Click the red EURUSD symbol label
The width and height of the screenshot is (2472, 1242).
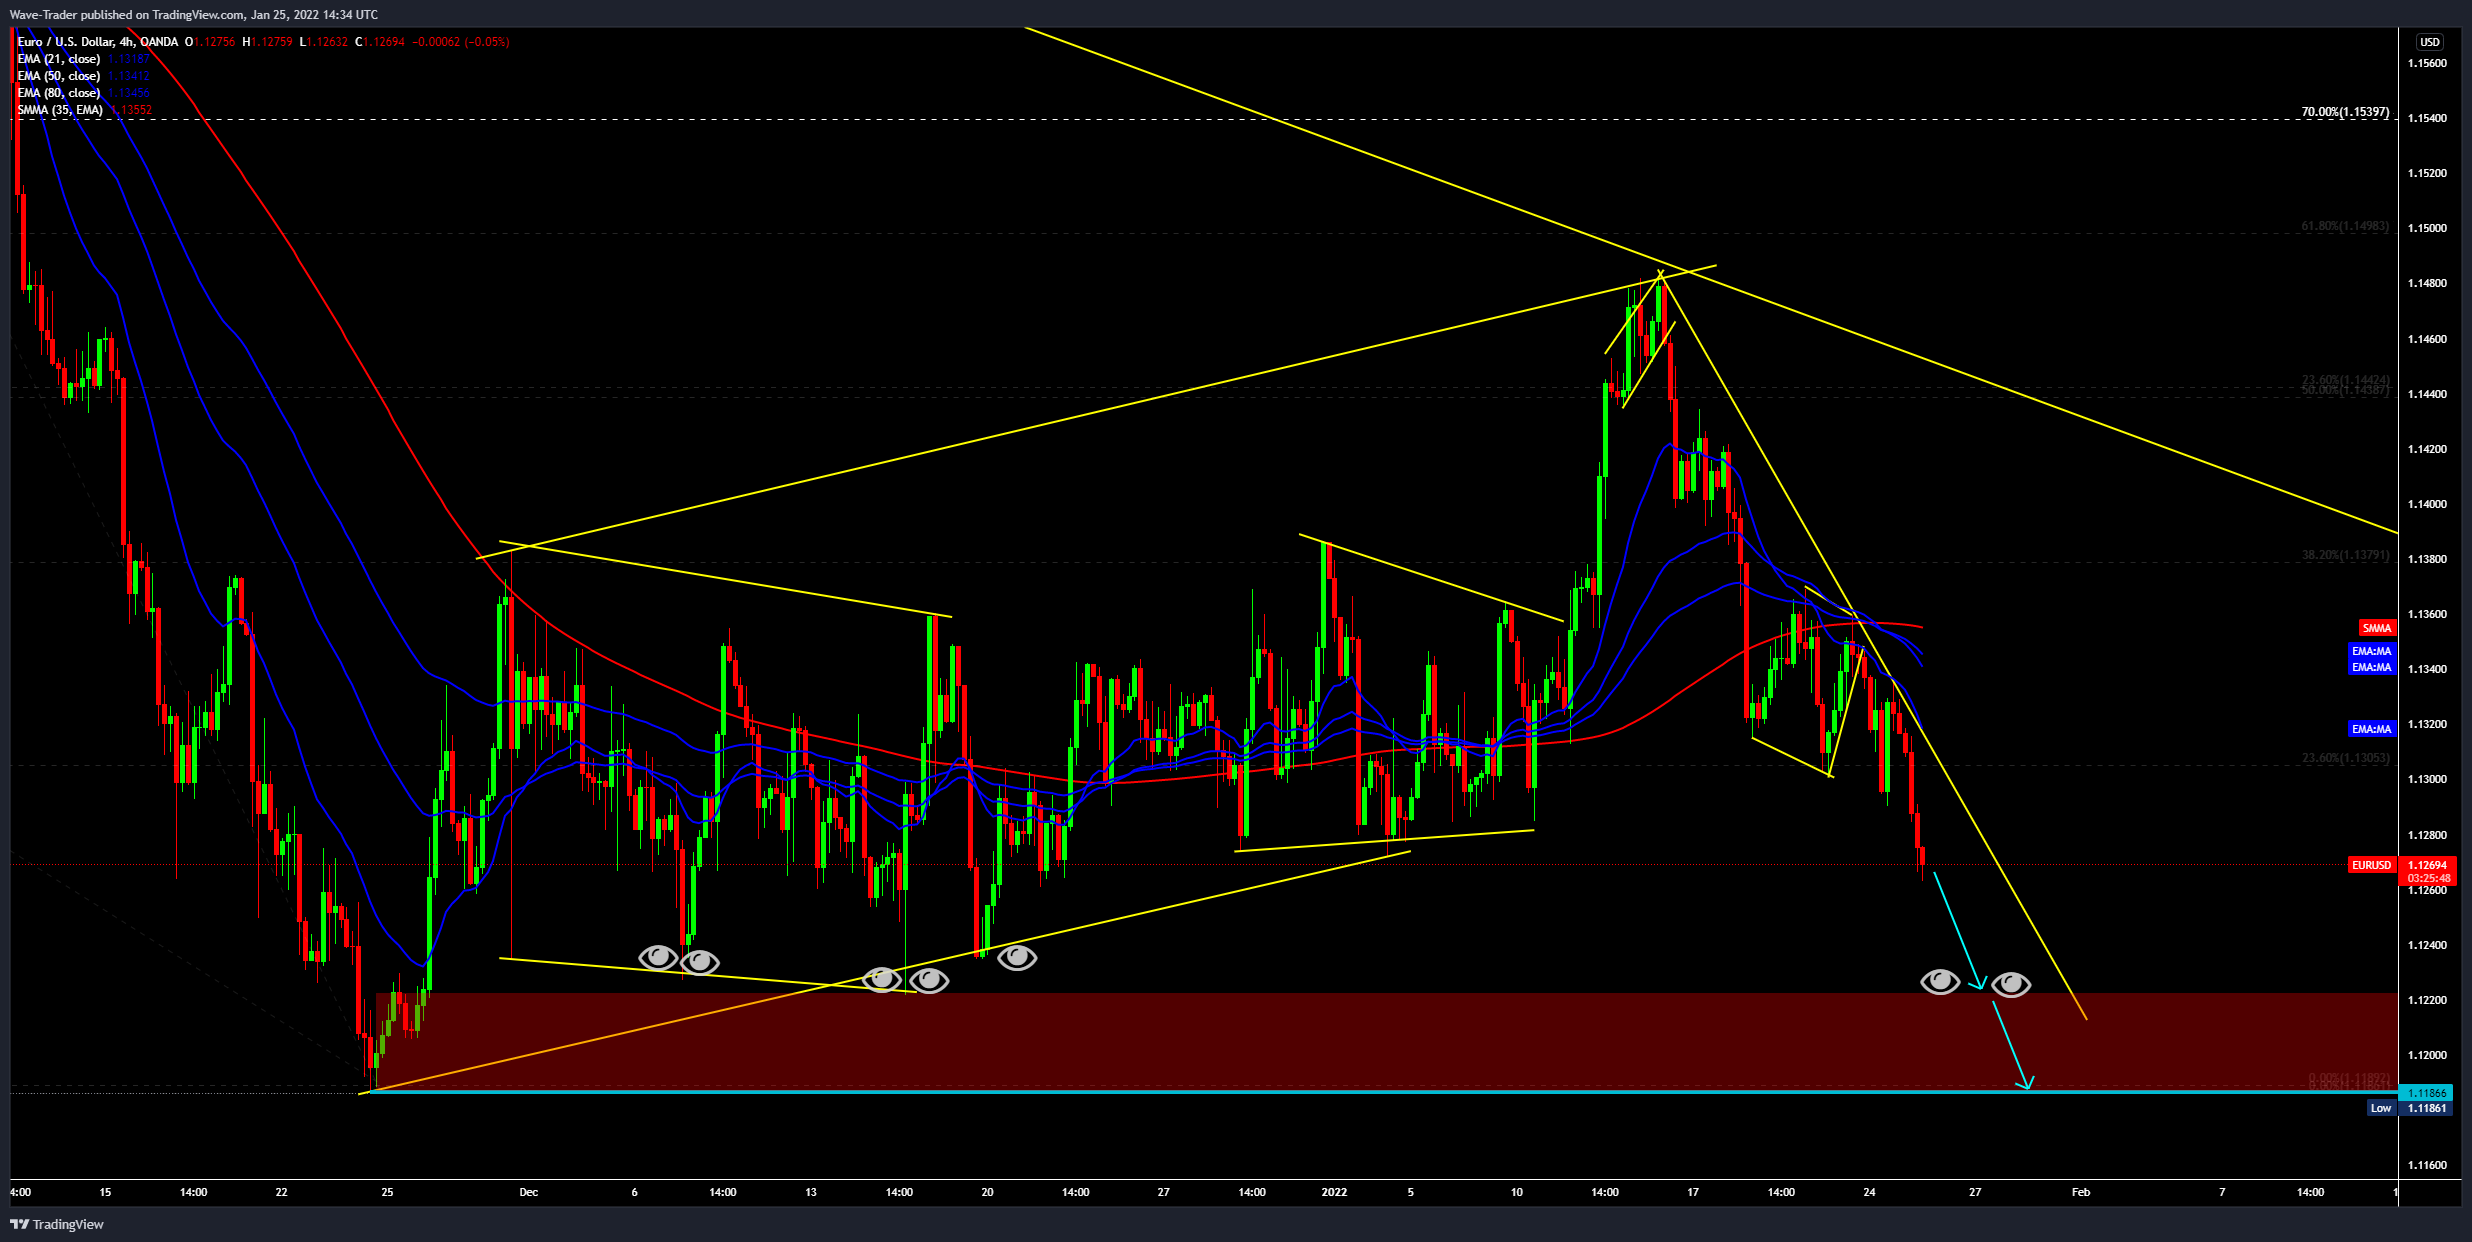(2371, 865)
